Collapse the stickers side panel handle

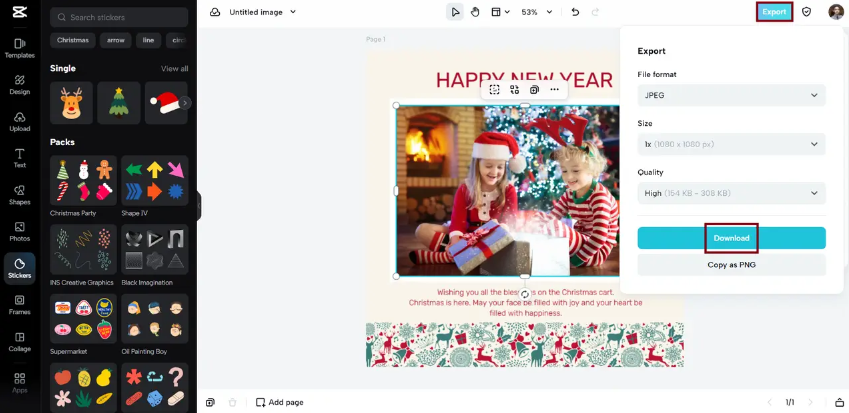(199, 206)
